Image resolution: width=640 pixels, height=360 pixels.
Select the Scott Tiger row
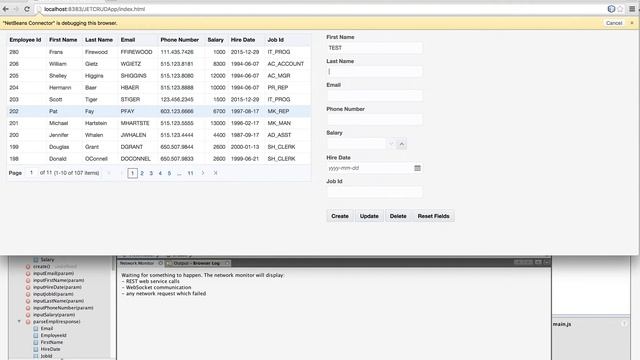point(159,99)
